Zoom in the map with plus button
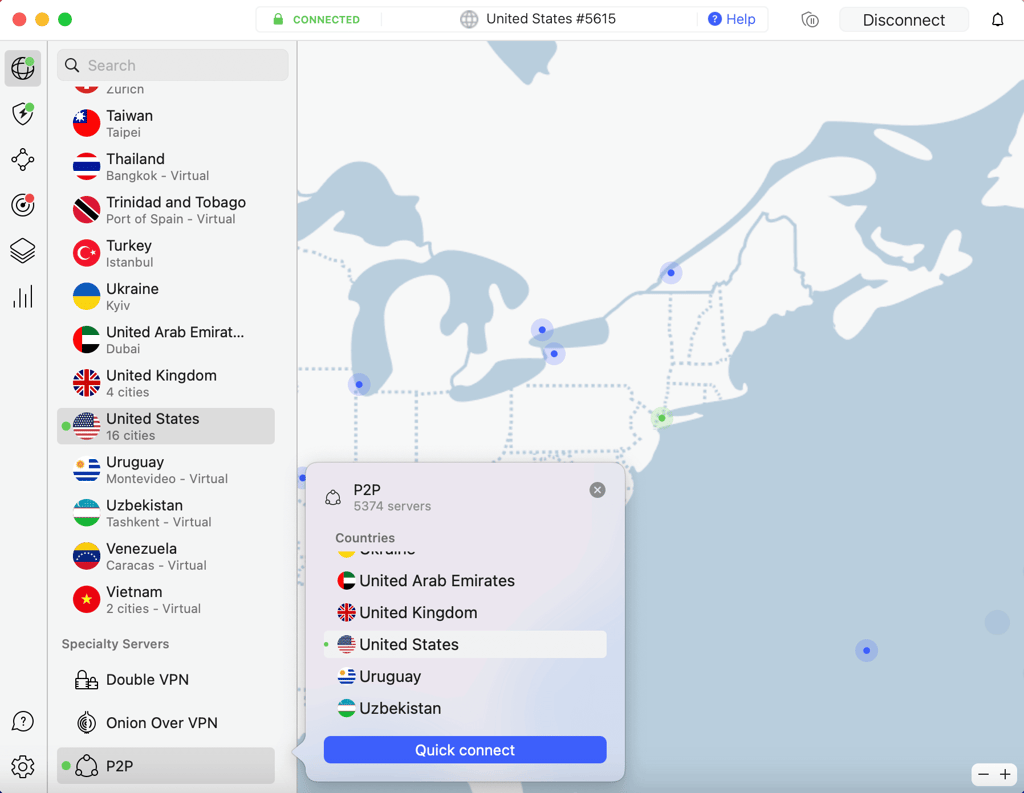 (1005, 775)
